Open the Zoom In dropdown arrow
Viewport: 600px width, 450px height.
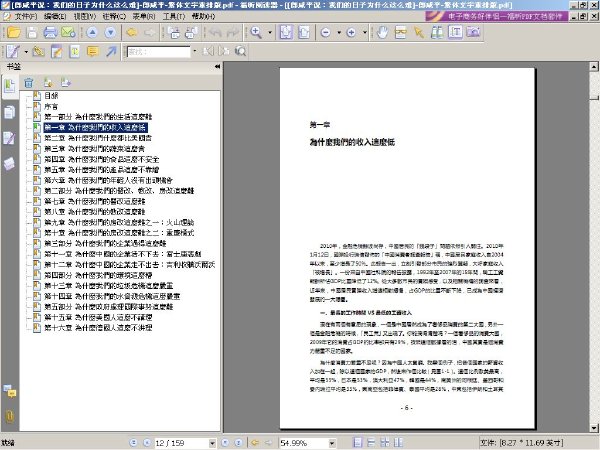[x=365, y=33]
